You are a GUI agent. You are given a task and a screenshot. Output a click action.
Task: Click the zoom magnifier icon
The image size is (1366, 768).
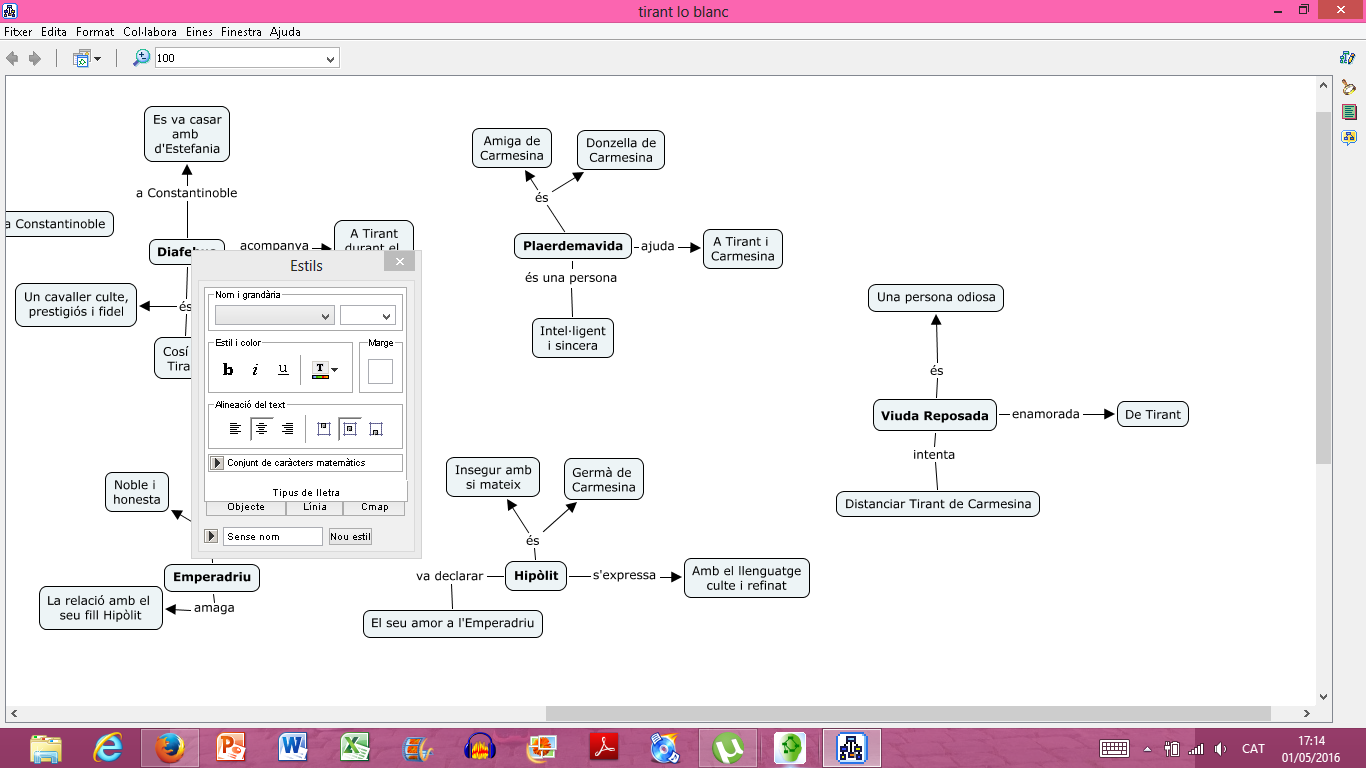point(142,58)
